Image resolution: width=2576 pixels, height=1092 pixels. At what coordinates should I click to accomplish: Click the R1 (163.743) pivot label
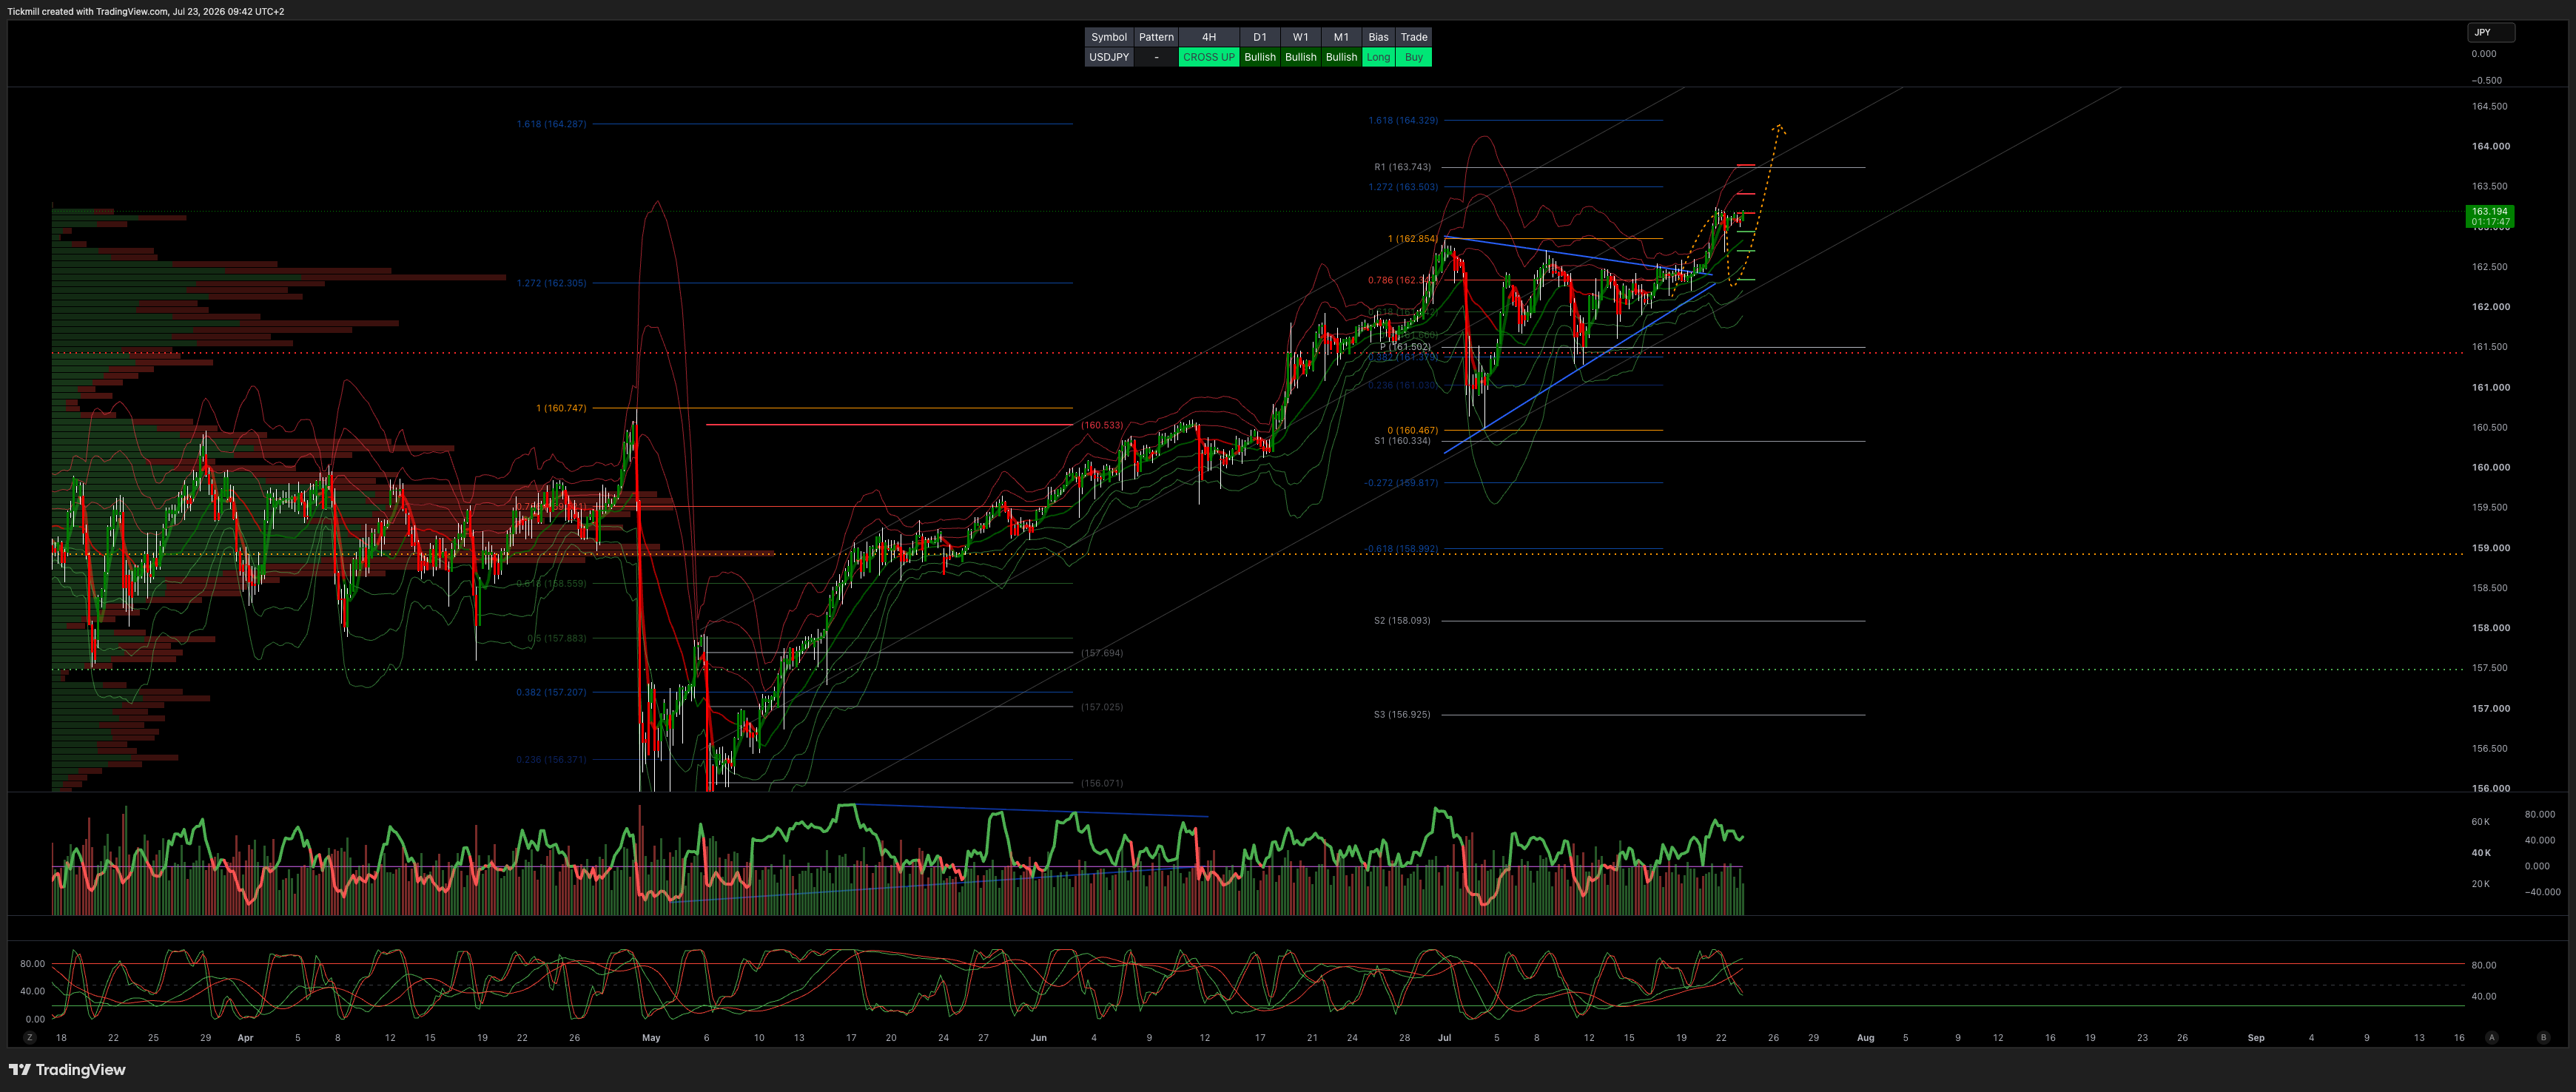1402,167
